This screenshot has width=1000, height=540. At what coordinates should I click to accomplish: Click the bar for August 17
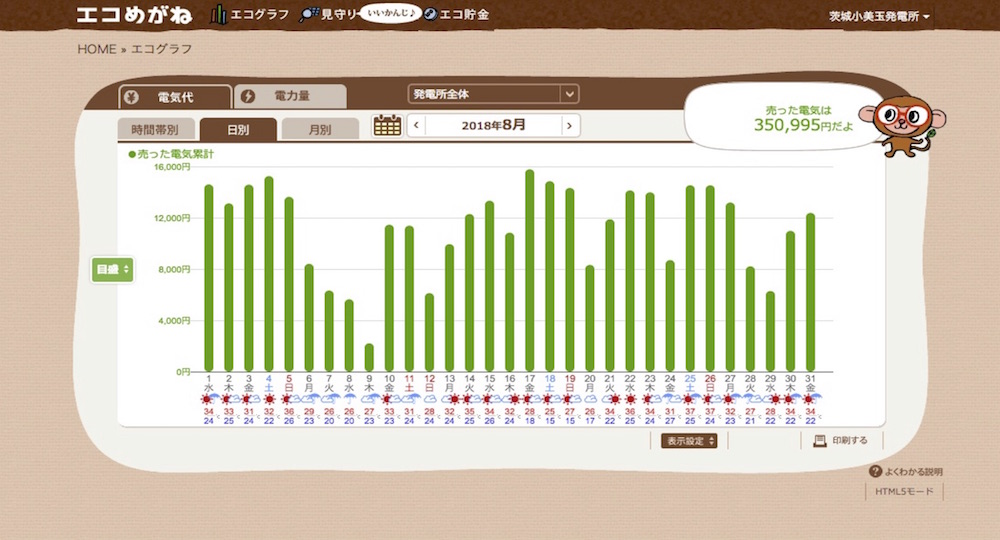point(529,271)
